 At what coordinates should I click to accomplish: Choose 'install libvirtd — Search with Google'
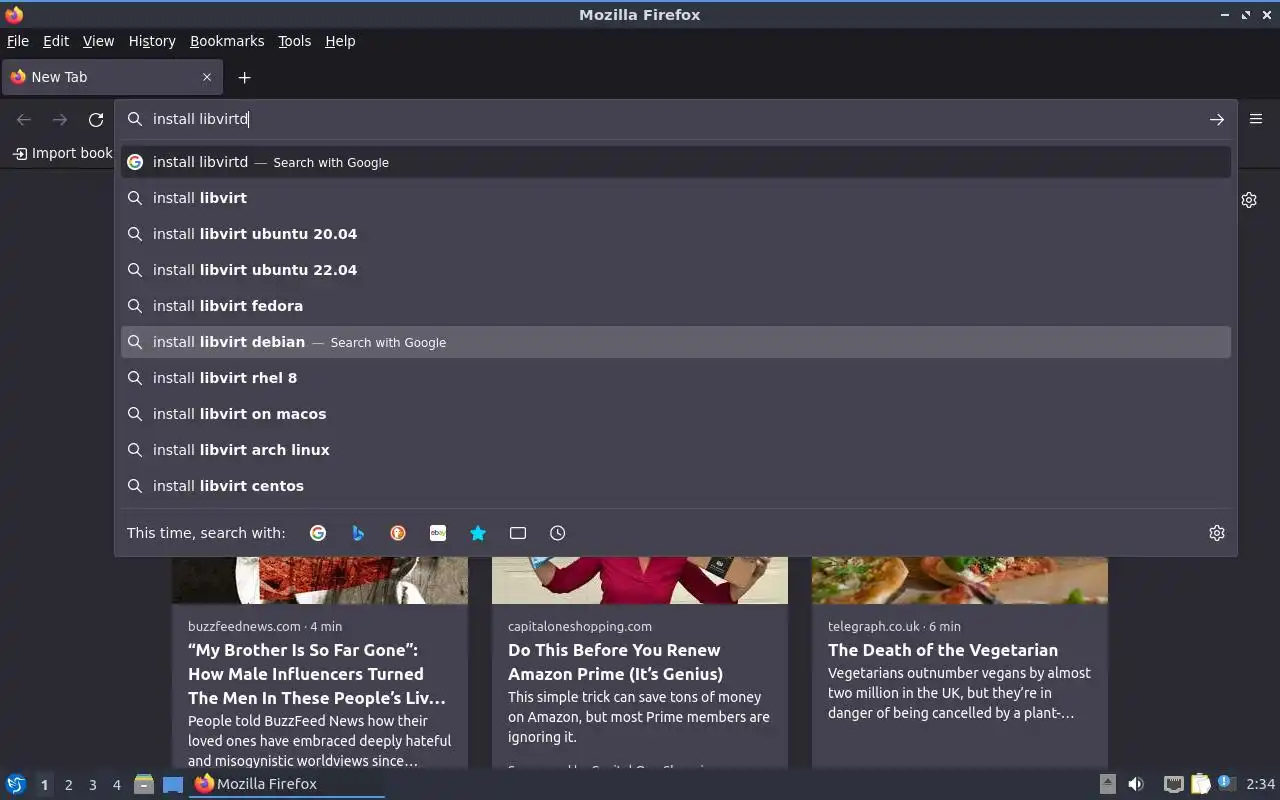pos(676,162)
